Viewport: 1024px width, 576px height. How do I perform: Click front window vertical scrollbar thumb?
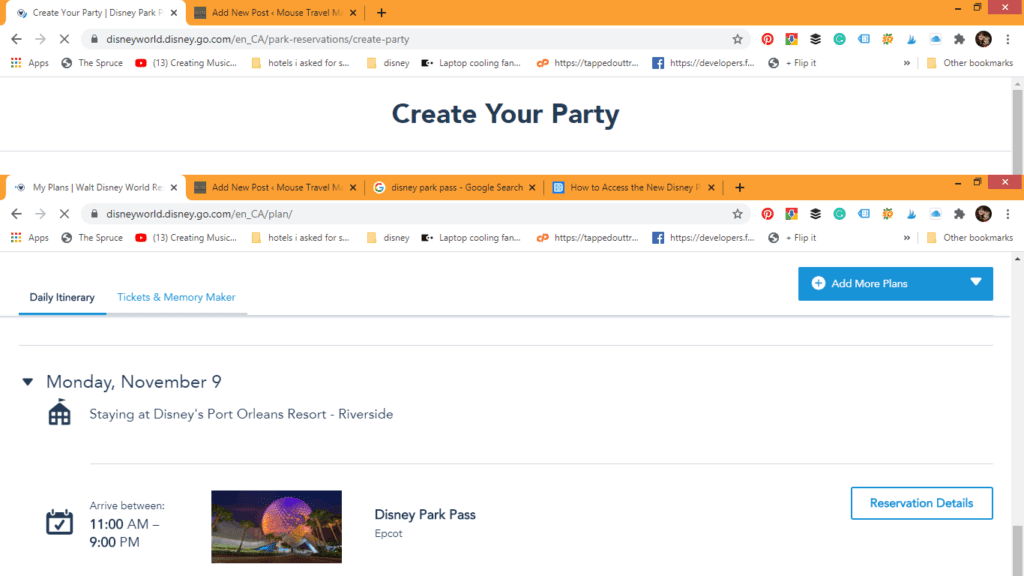[1017, 549]
